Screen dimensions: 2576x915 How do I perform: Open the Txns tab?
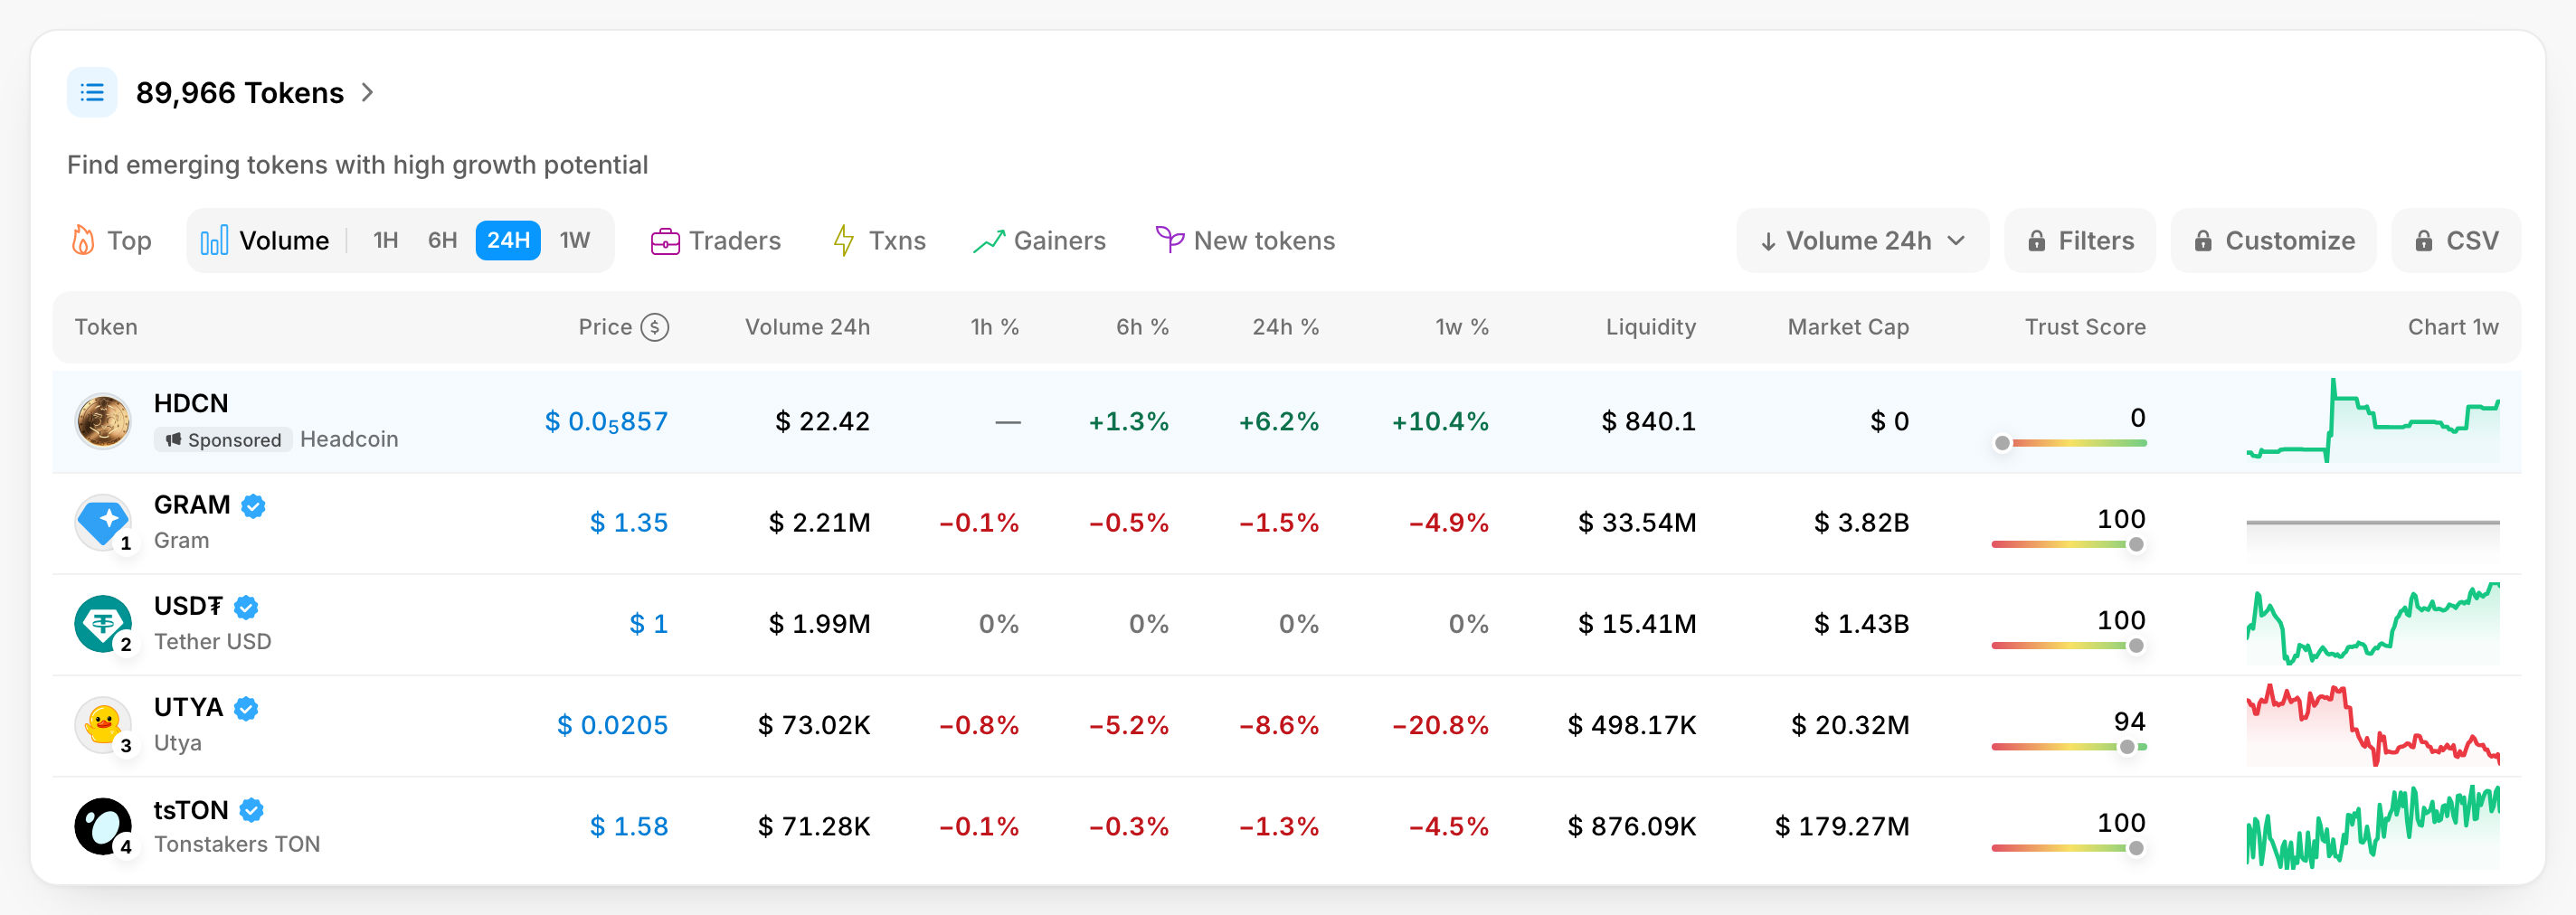880,241
